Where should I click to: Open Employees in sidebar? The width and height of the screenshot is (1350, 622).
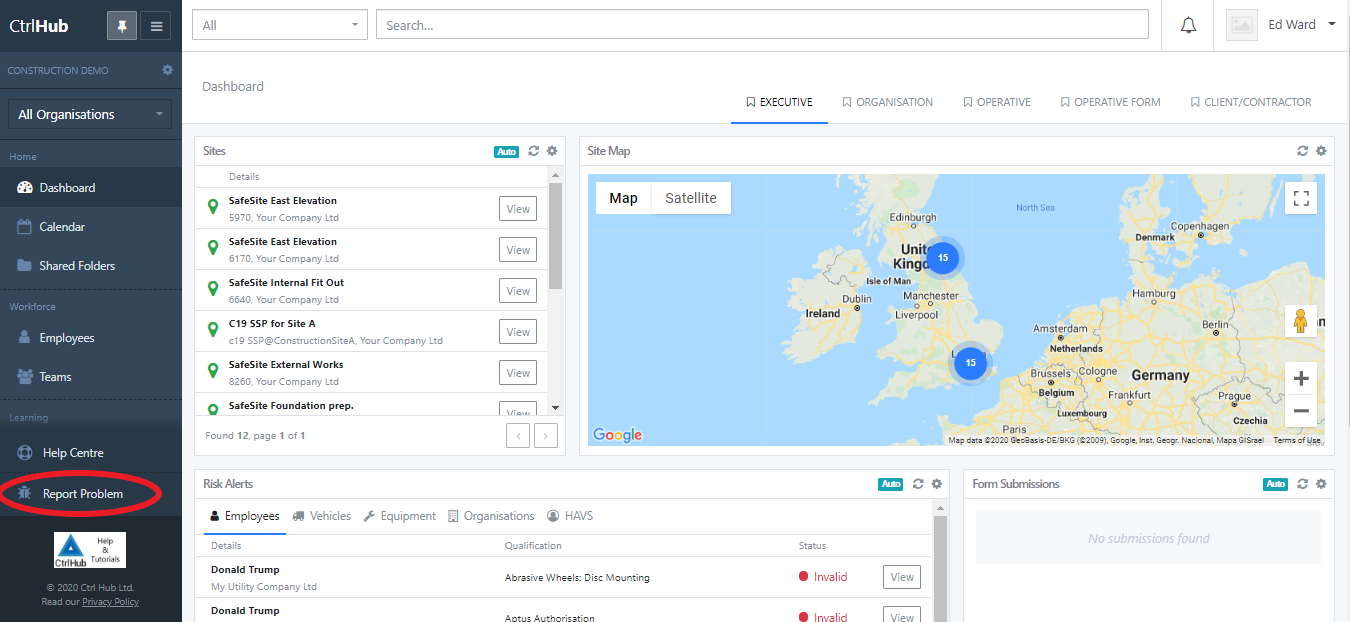click(x=91, y=338)
